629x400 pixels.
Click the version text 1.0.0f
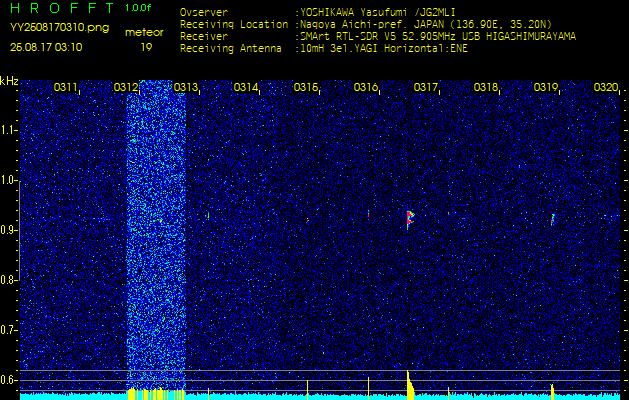(x=138, y=8)
